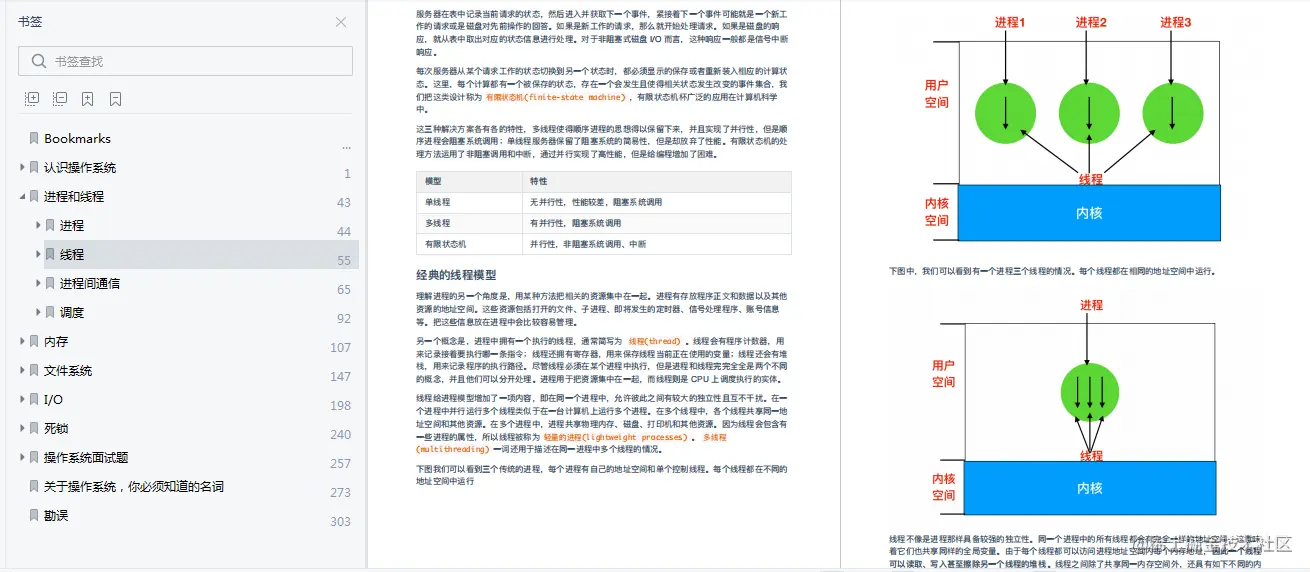Click page number 107 in bookmark list
The width and height of the screenshot is (1310, 572).
pos(341,347)
